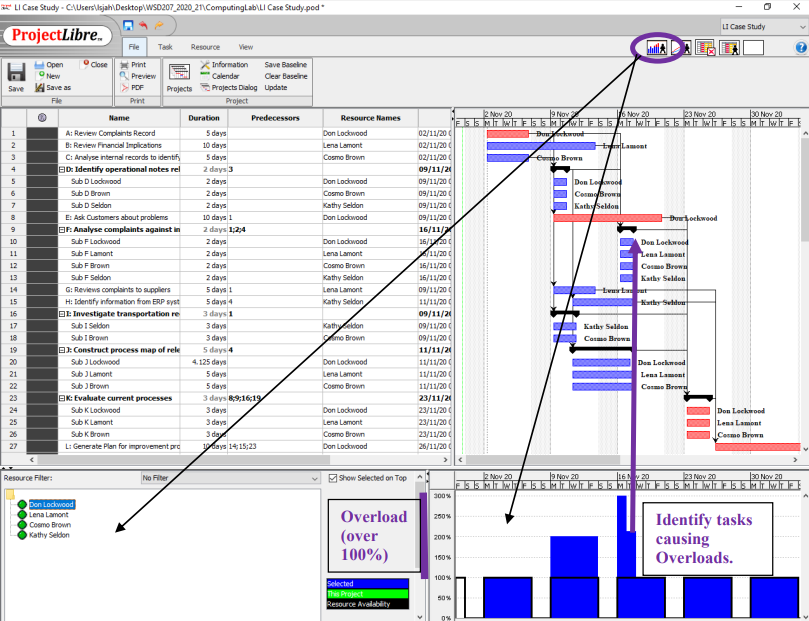The image size is (809, 621).
Task: Switch to the Resource ribbon tab
Action: [205, 47]
